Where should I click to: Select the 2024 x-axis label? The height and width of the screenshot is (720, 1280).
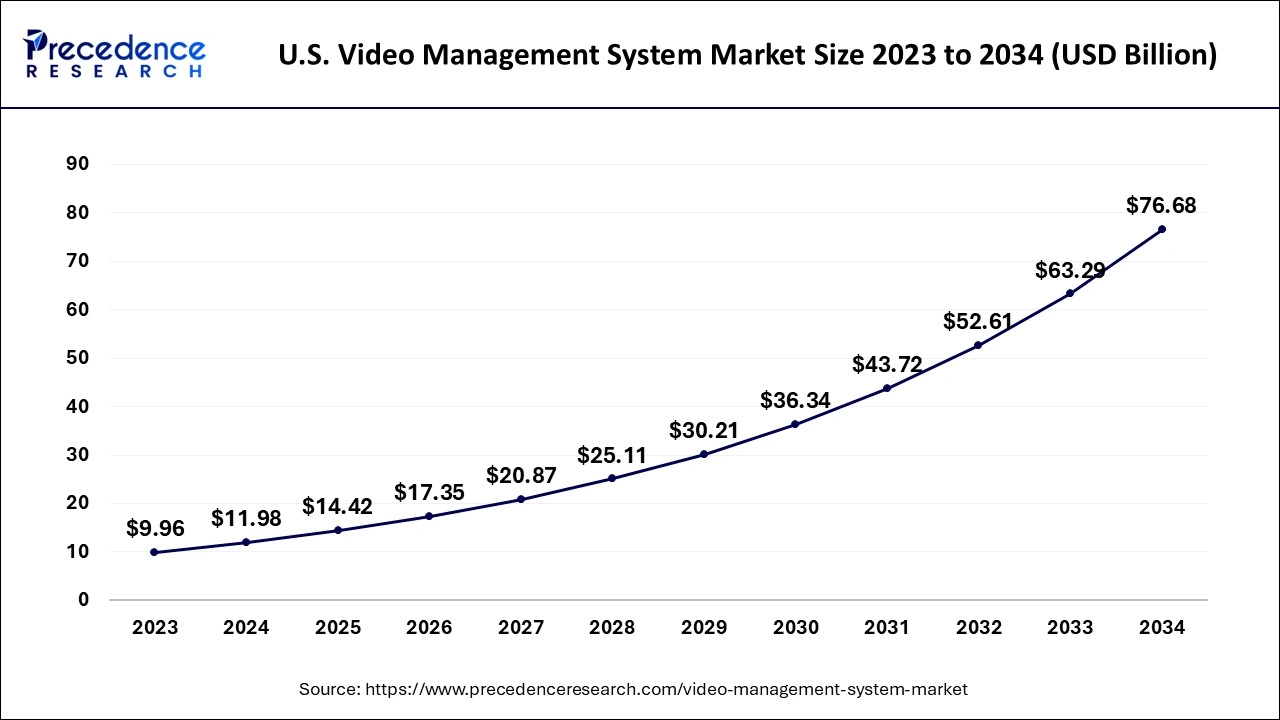(246, 628)
